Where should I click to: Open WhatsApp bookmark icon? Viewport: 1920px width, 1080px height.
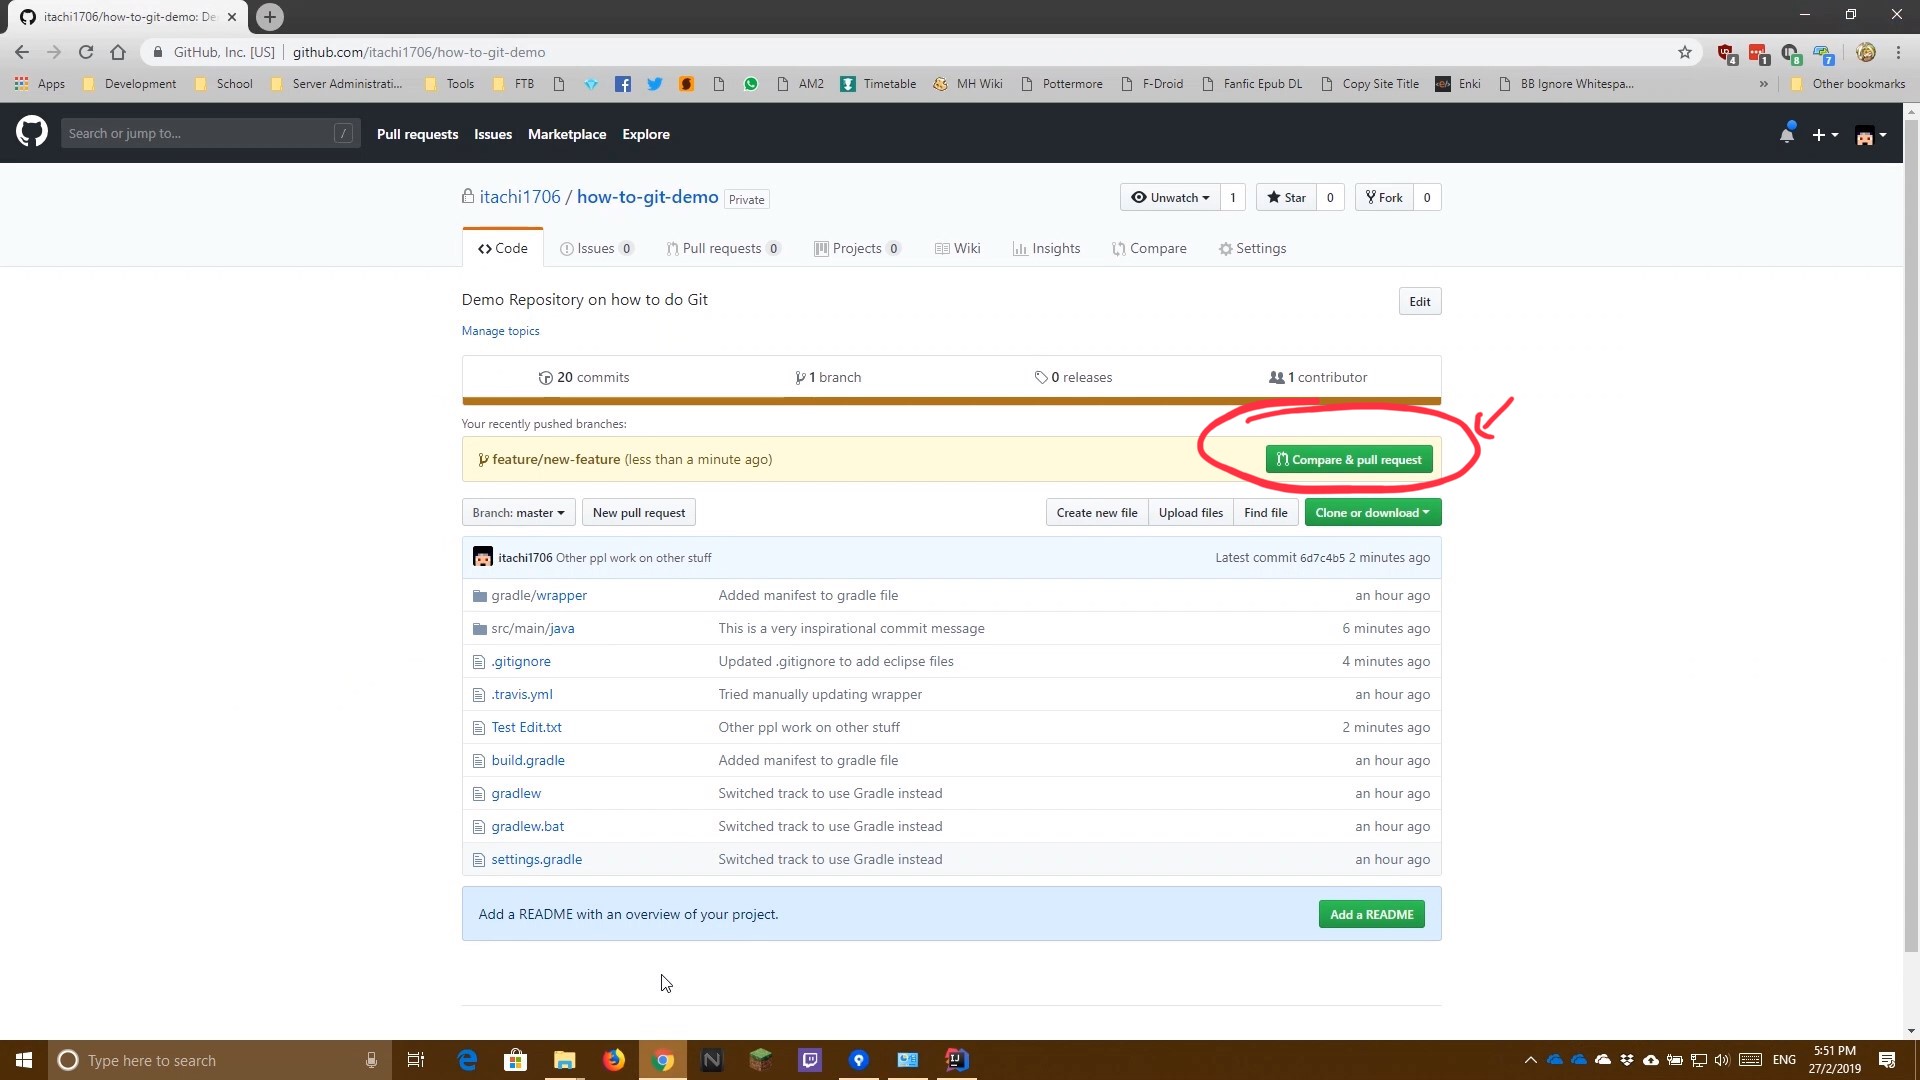[x=751, y=84]
